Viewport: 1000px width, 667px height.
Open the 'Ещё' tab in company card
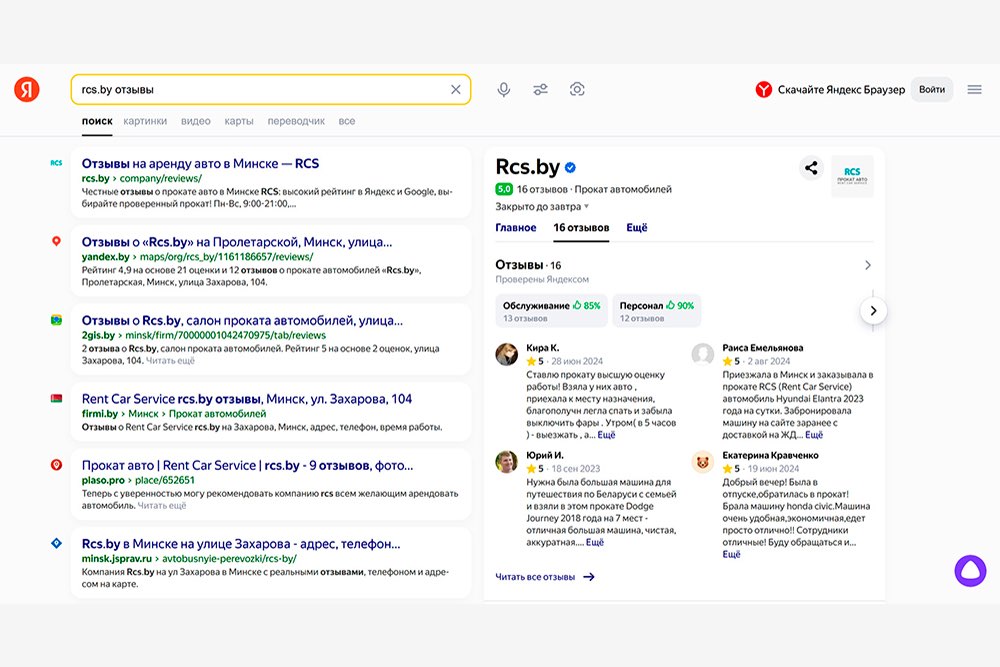(x=637, y=228)
